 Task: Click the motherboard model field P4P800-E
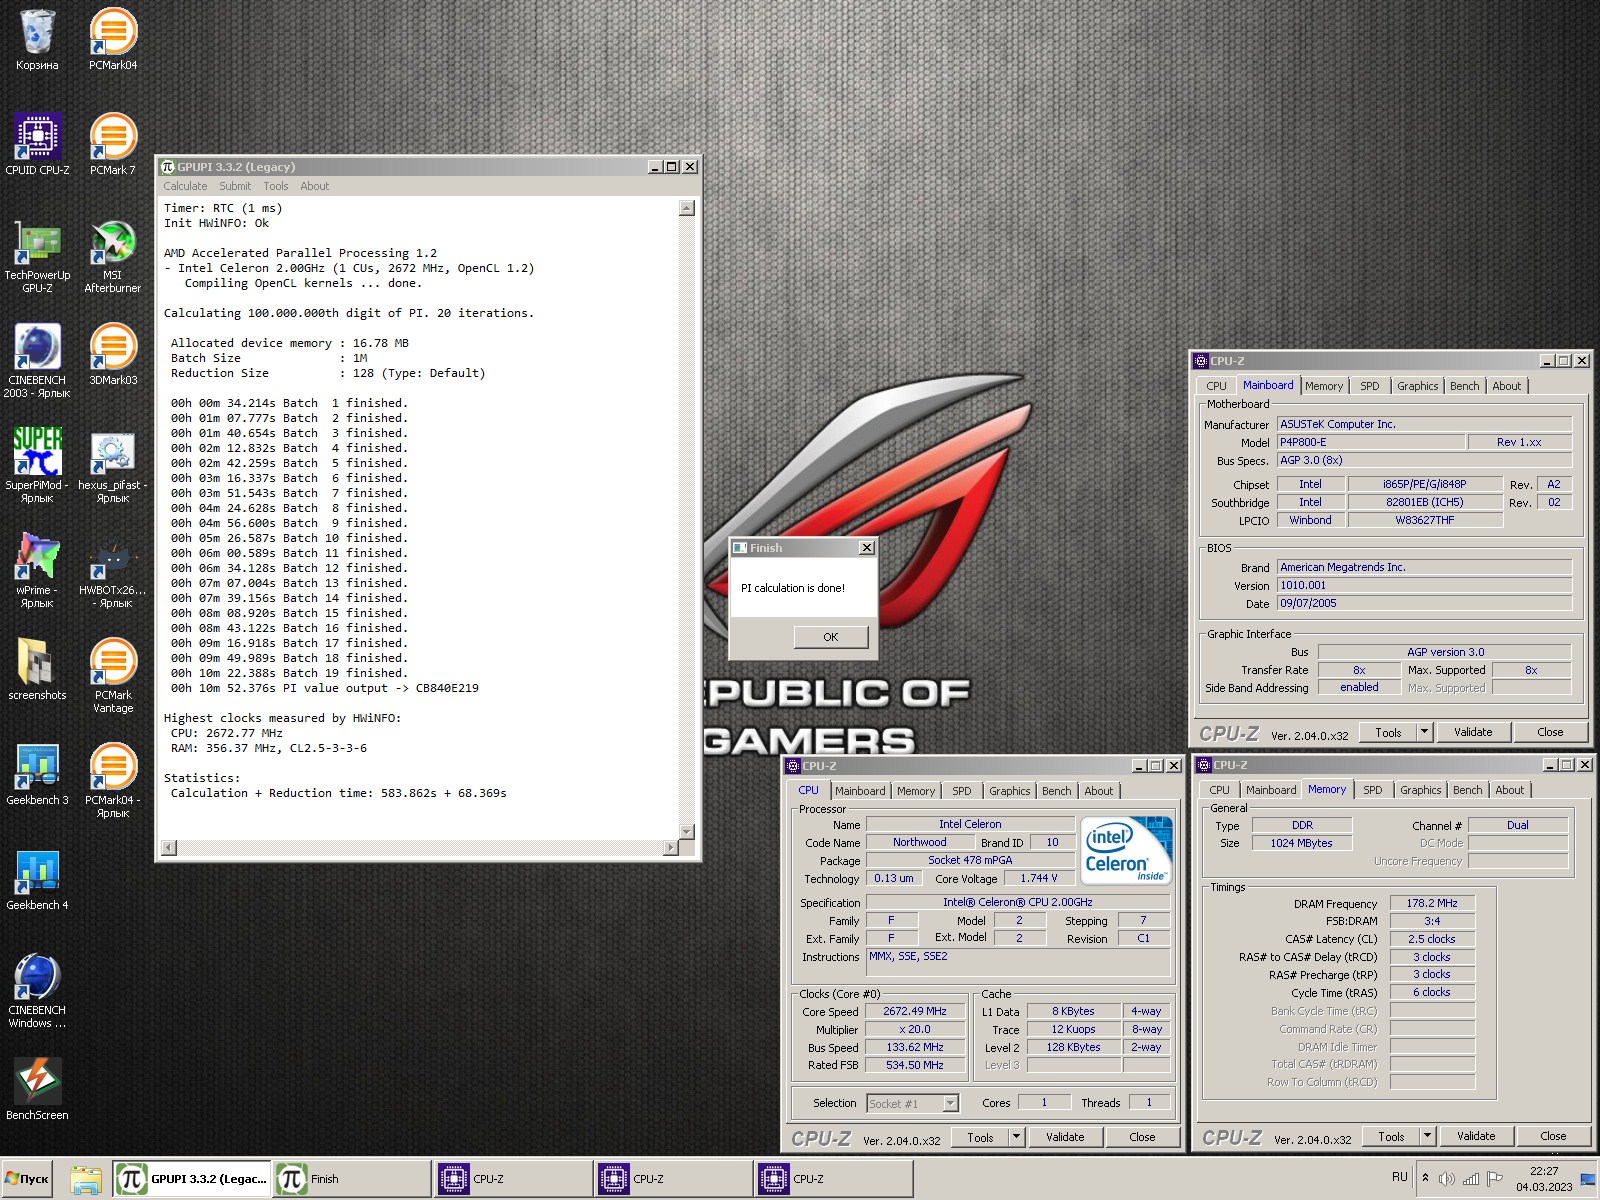point(1371,442)
